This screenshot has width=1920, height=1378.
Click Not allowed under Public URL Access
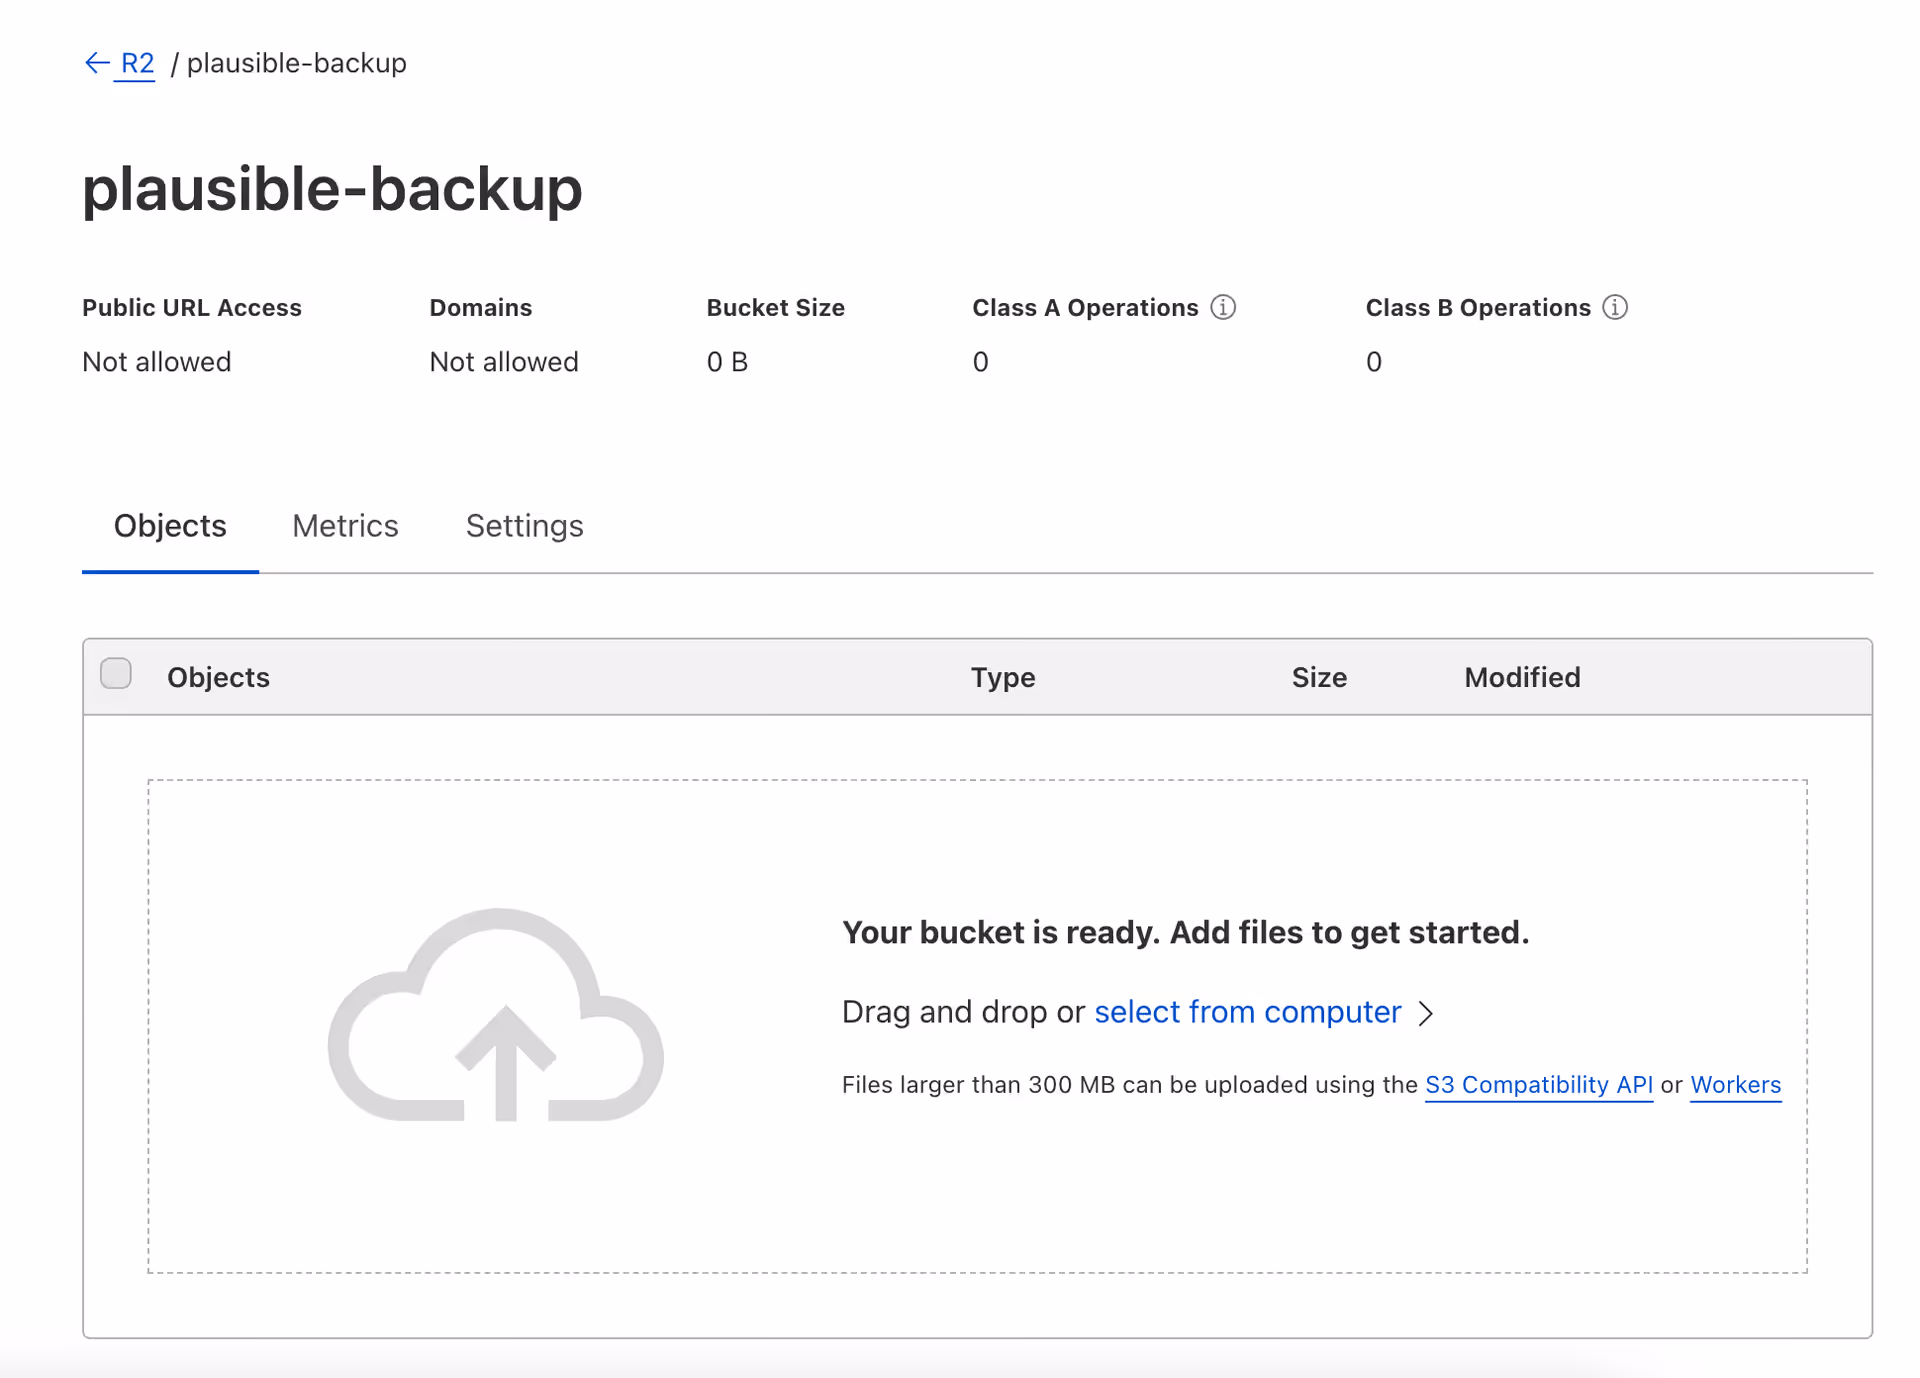157,361
